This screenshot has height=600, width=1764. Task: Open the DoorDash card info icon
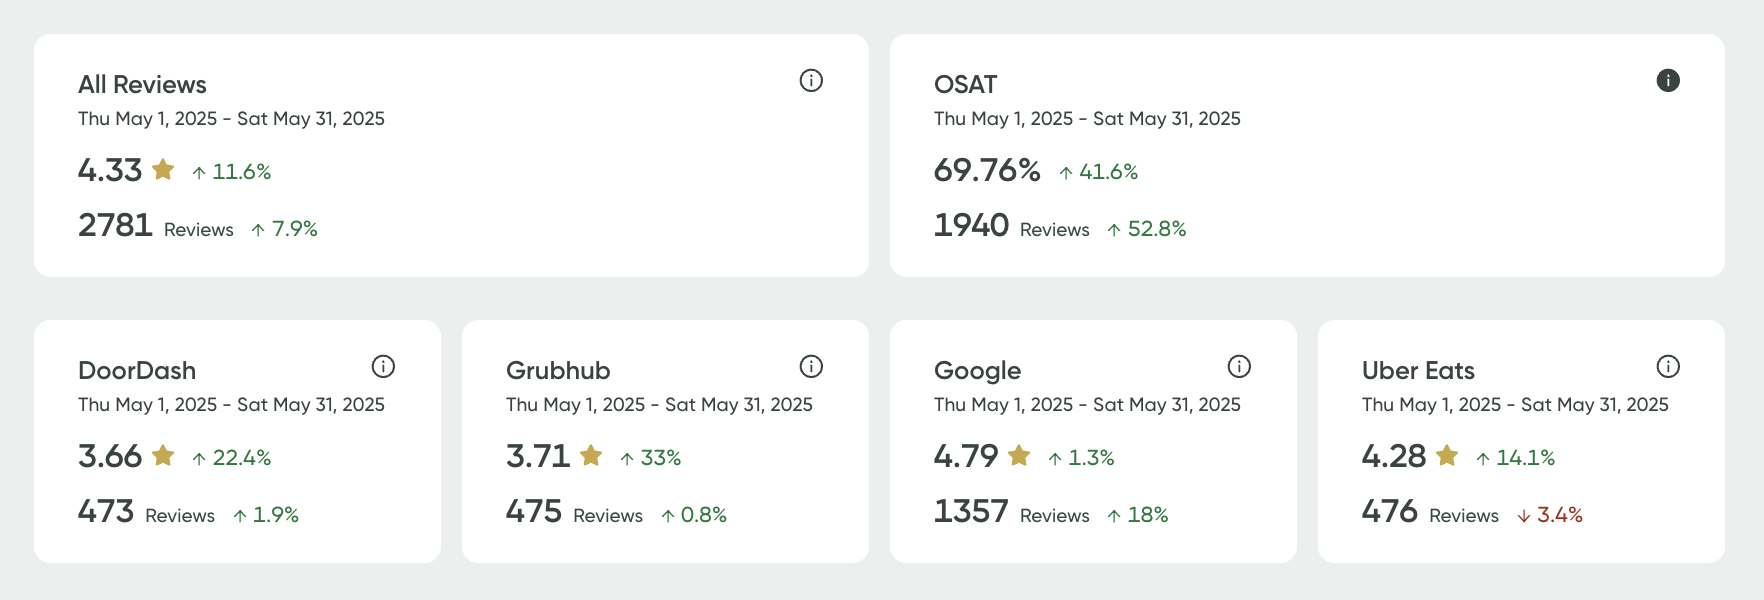(x=383, y=366)
